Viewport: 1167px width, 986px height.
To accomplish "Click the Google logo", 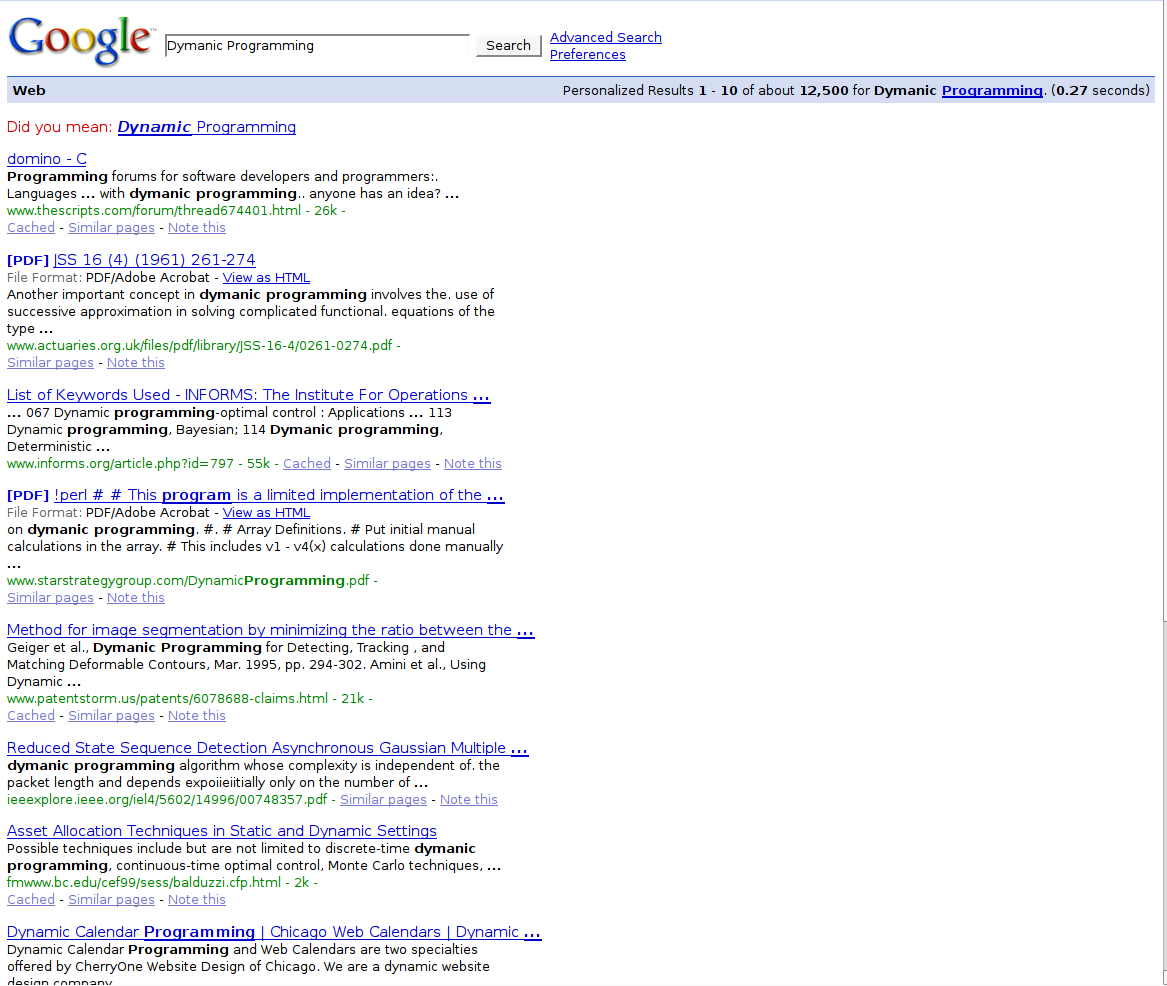I will 81,41.
